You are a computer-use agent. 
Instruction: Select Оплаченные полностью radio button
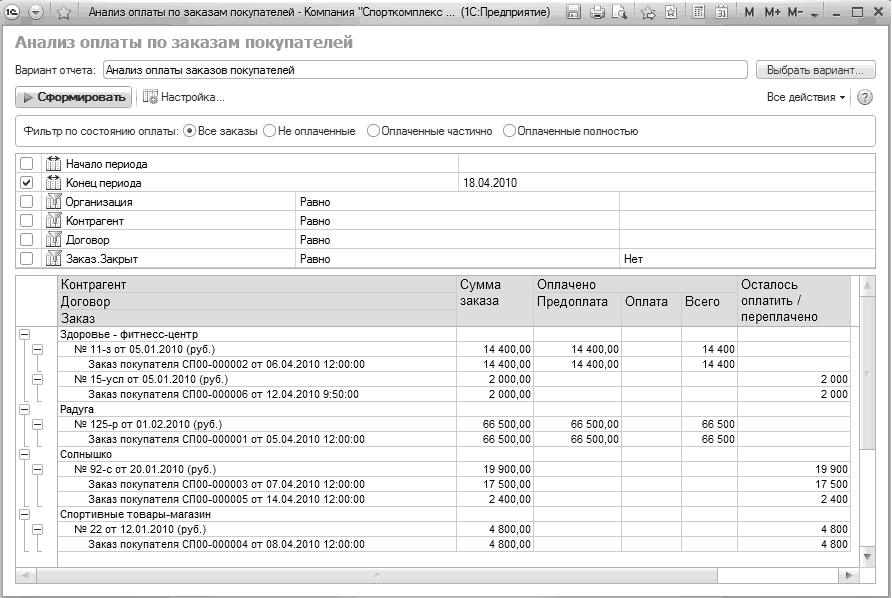pos(509,131)
